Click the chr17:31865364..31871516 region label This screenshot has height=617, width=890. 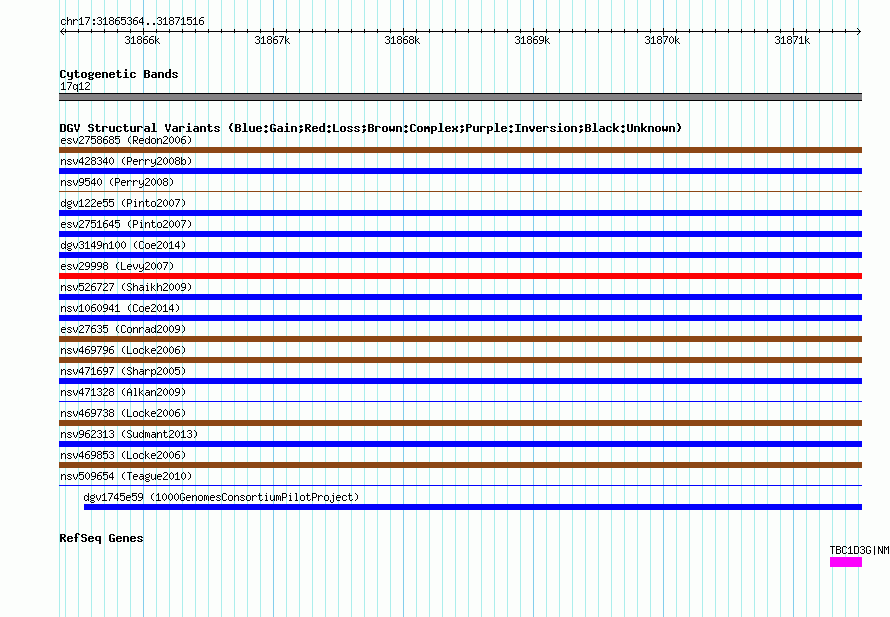[x=132, y=21]
